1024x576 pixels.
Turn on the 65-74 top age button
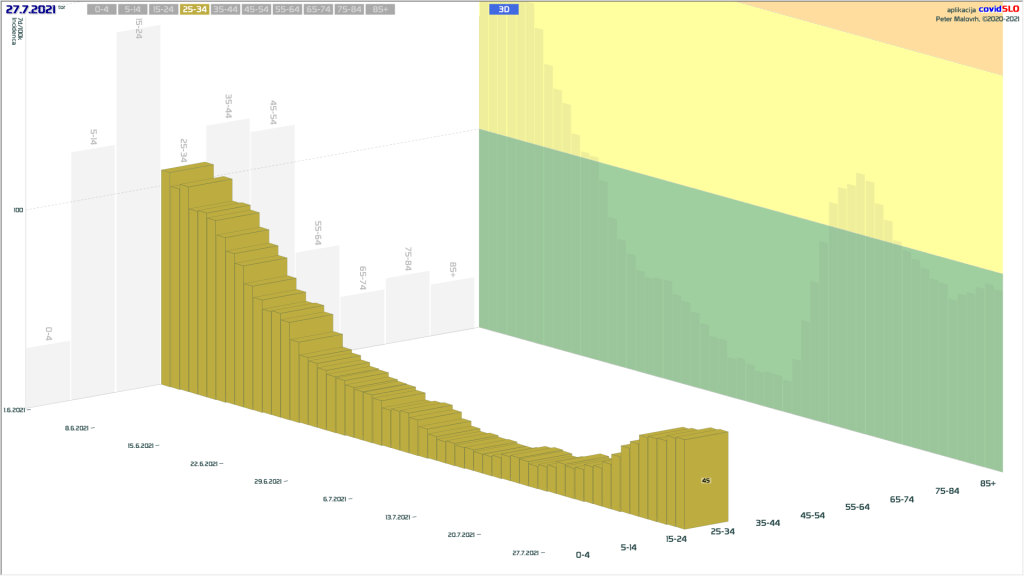tap(319, 9)
